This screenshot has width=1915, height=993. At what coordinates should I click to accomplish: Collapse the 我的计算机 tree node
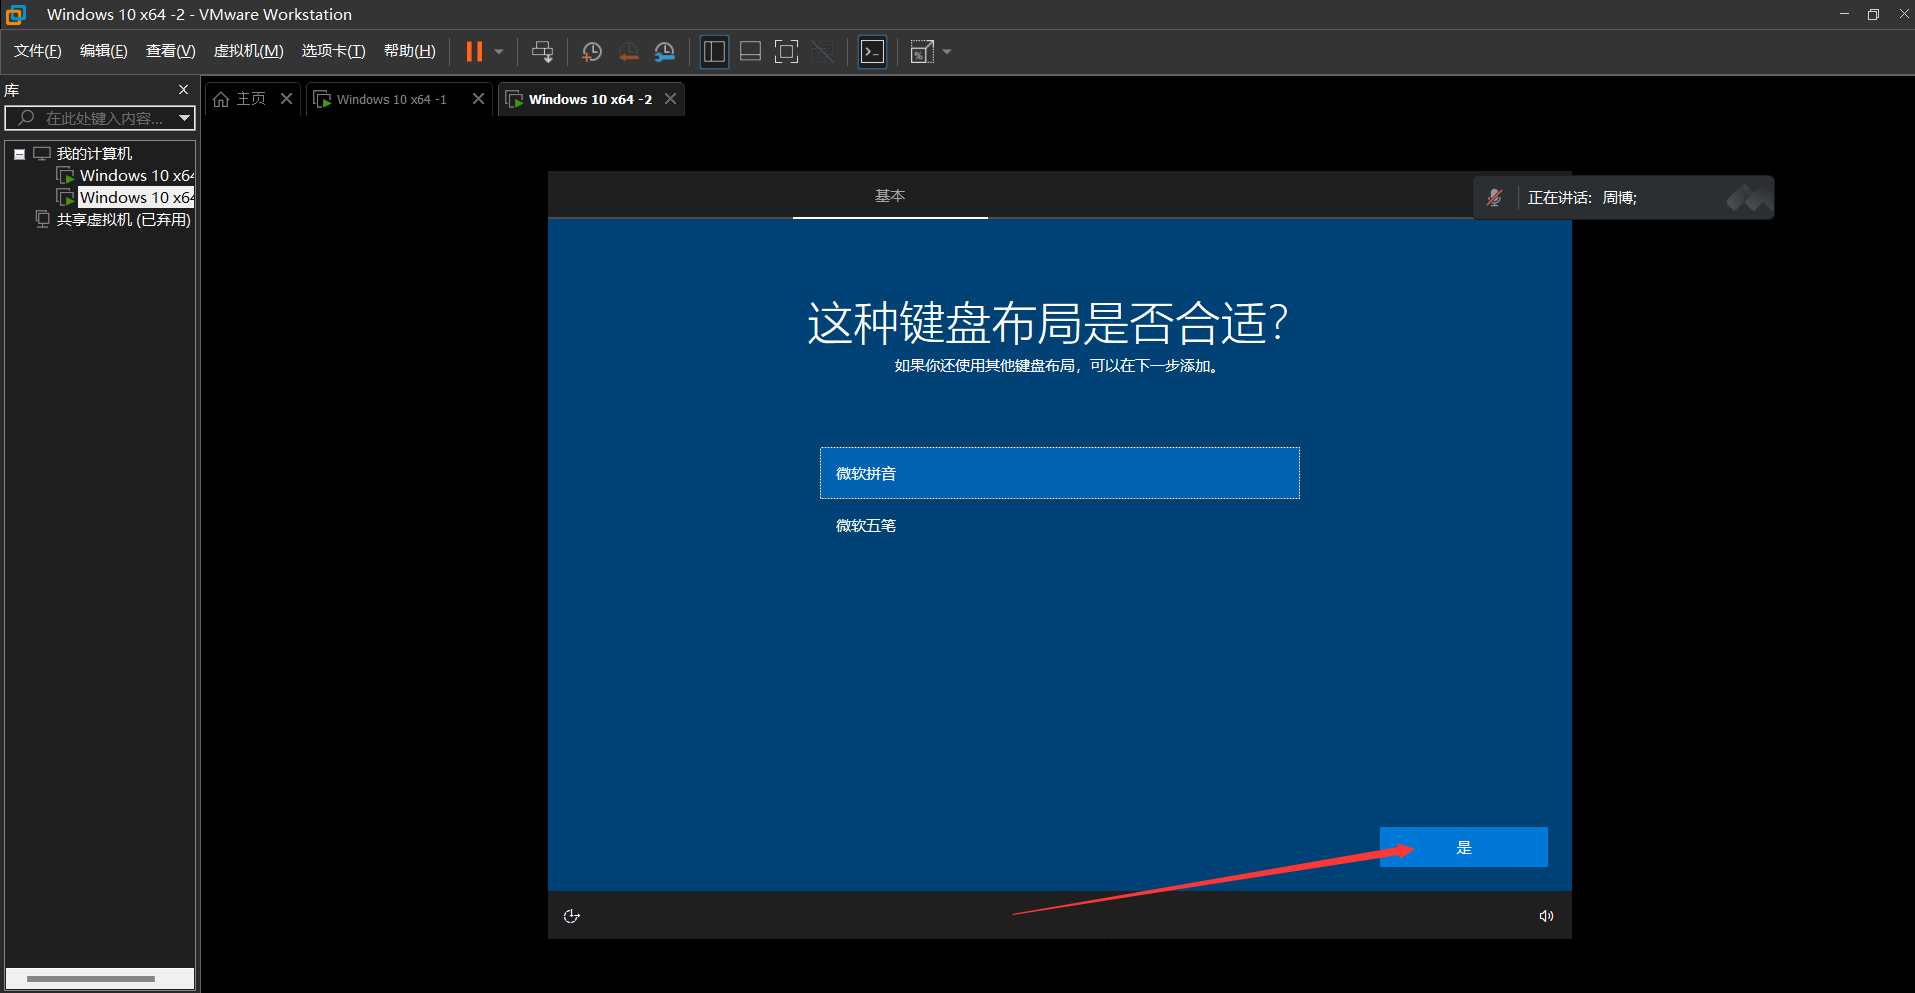pos(19,154)
